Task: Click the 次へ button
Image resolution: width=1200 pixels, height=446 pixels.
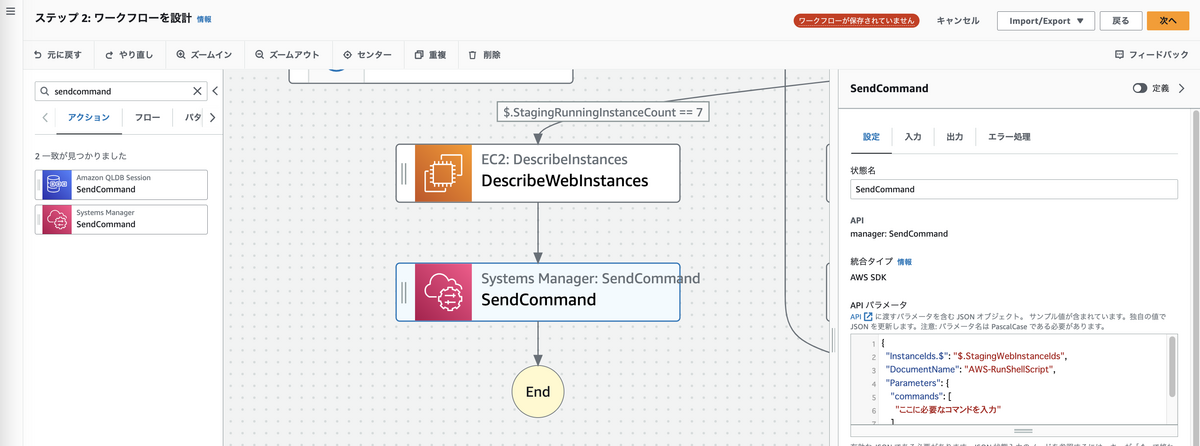Action: coord(1168,20)
